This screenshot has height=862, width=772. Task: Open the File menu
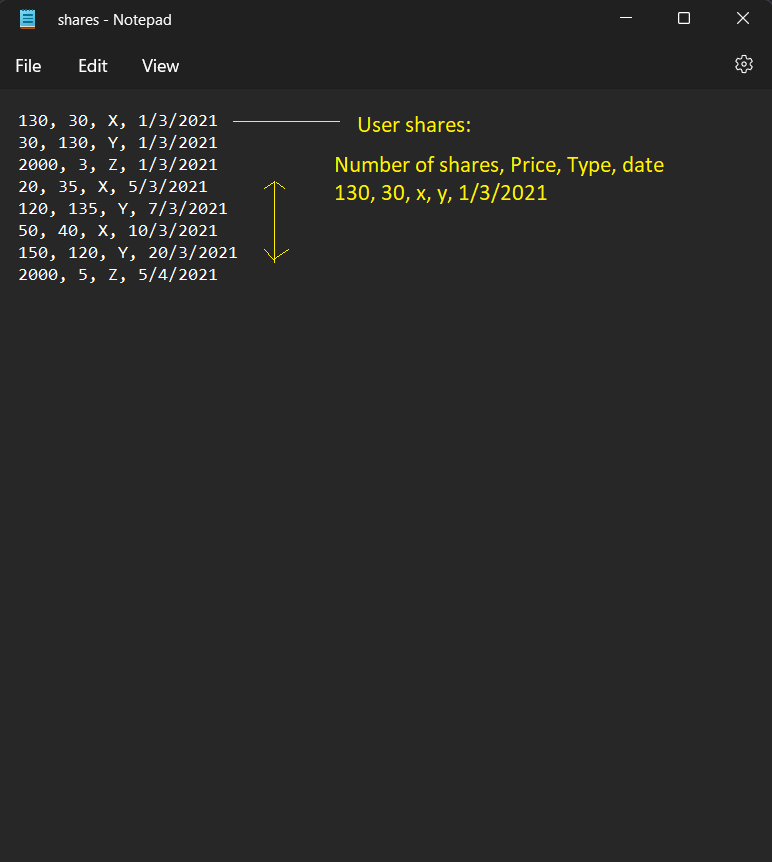28,66
